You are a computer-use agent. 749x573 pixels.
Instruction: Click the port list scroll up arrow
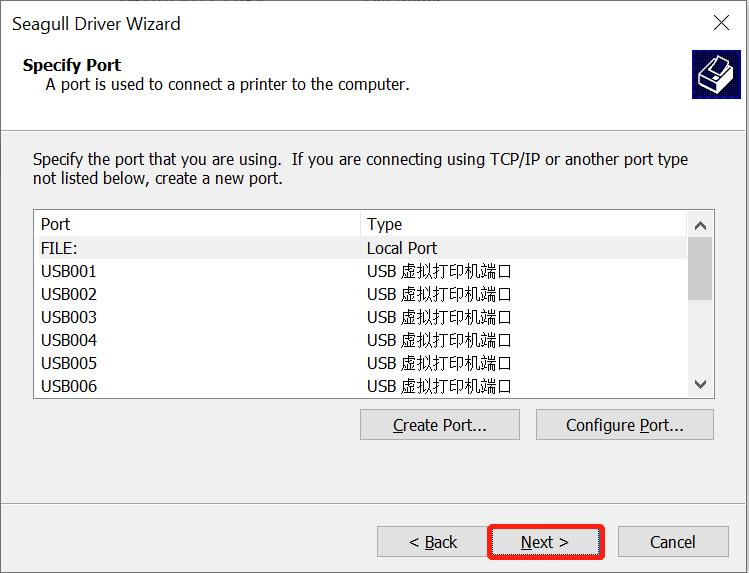[x=700, y=225]
